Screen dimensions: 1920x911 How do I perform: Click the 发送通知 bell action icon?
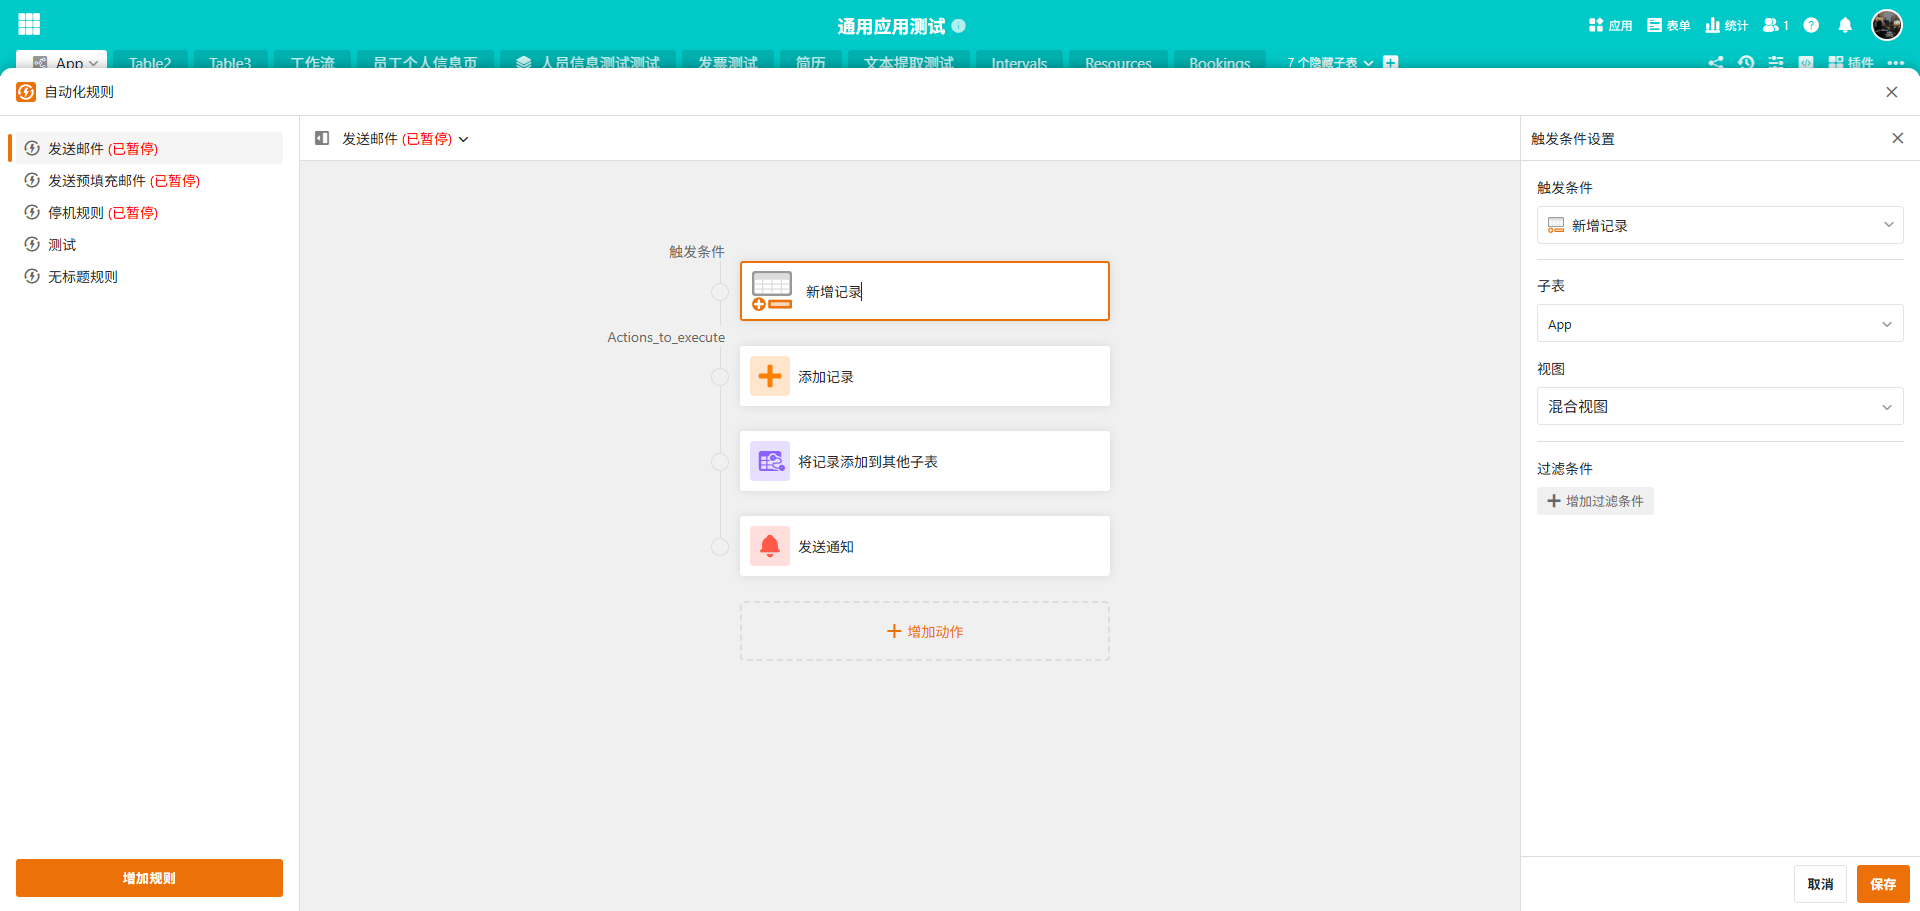(x=769, y=547)
